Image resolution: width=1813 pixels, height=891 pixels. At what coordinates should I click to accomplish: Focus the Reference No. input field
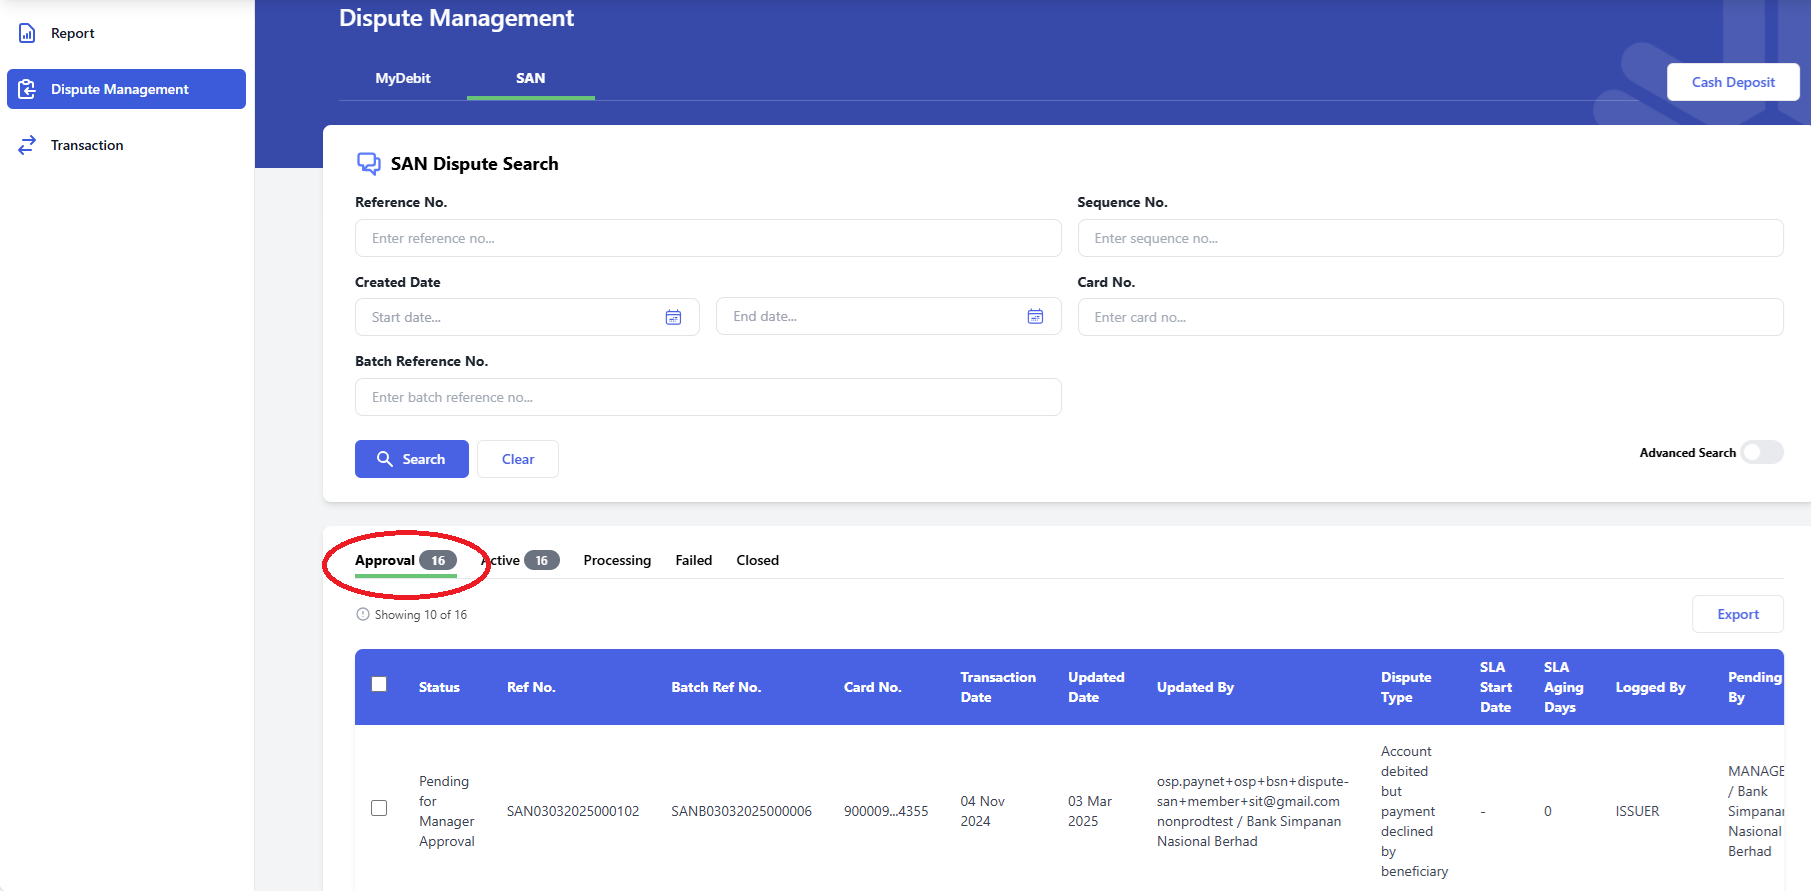coord(708,238)
